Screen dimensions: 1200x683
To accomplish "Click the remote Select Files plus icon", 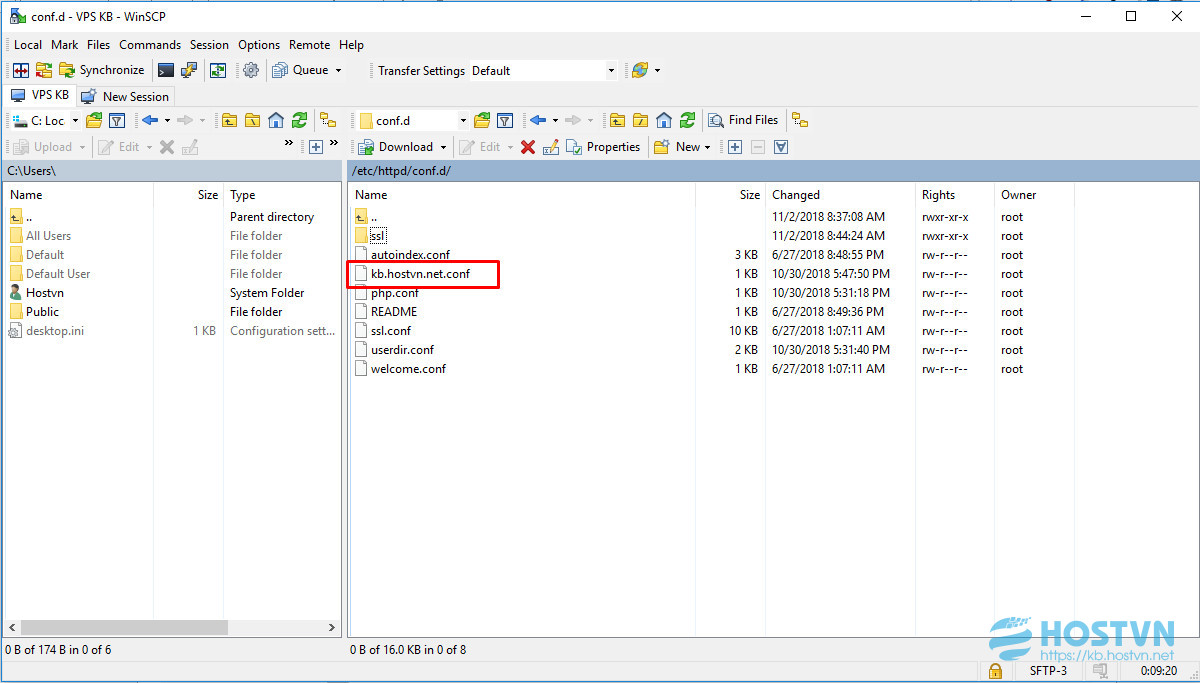I will tap(735, 146).
